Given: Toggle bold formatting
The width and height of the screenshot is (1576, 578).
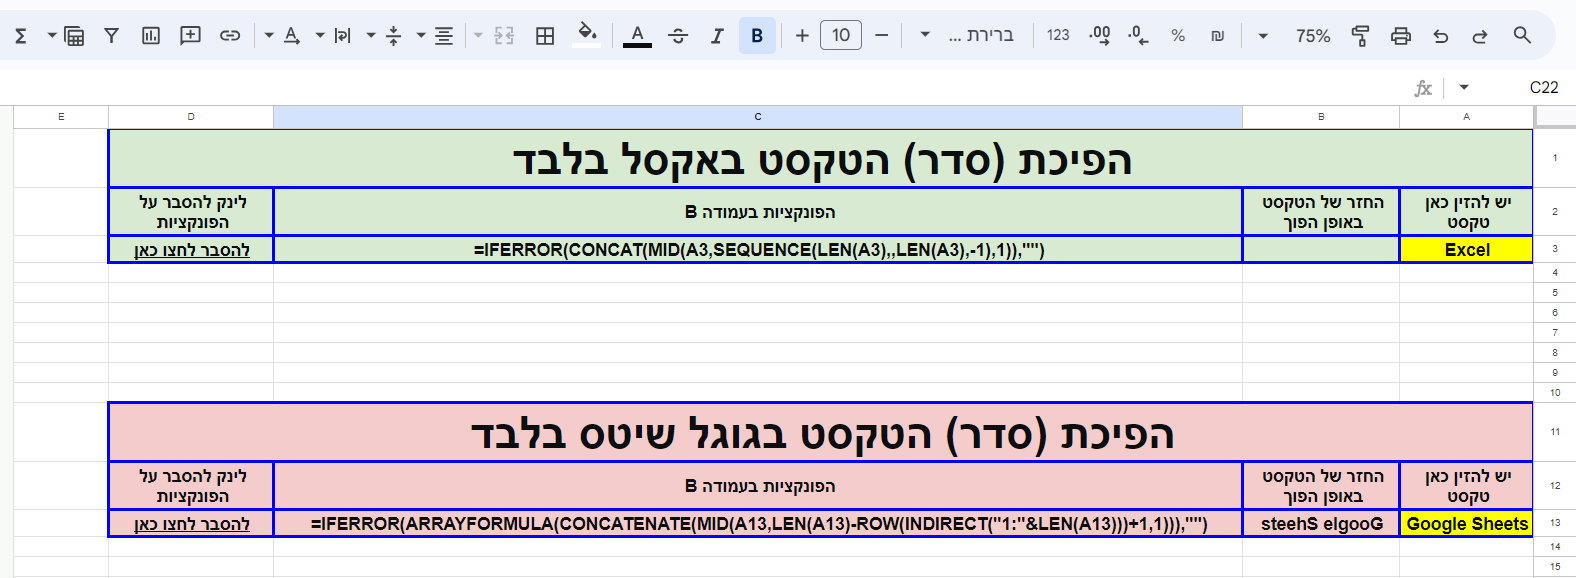Looking at the screenshot, I should point(757,36).
